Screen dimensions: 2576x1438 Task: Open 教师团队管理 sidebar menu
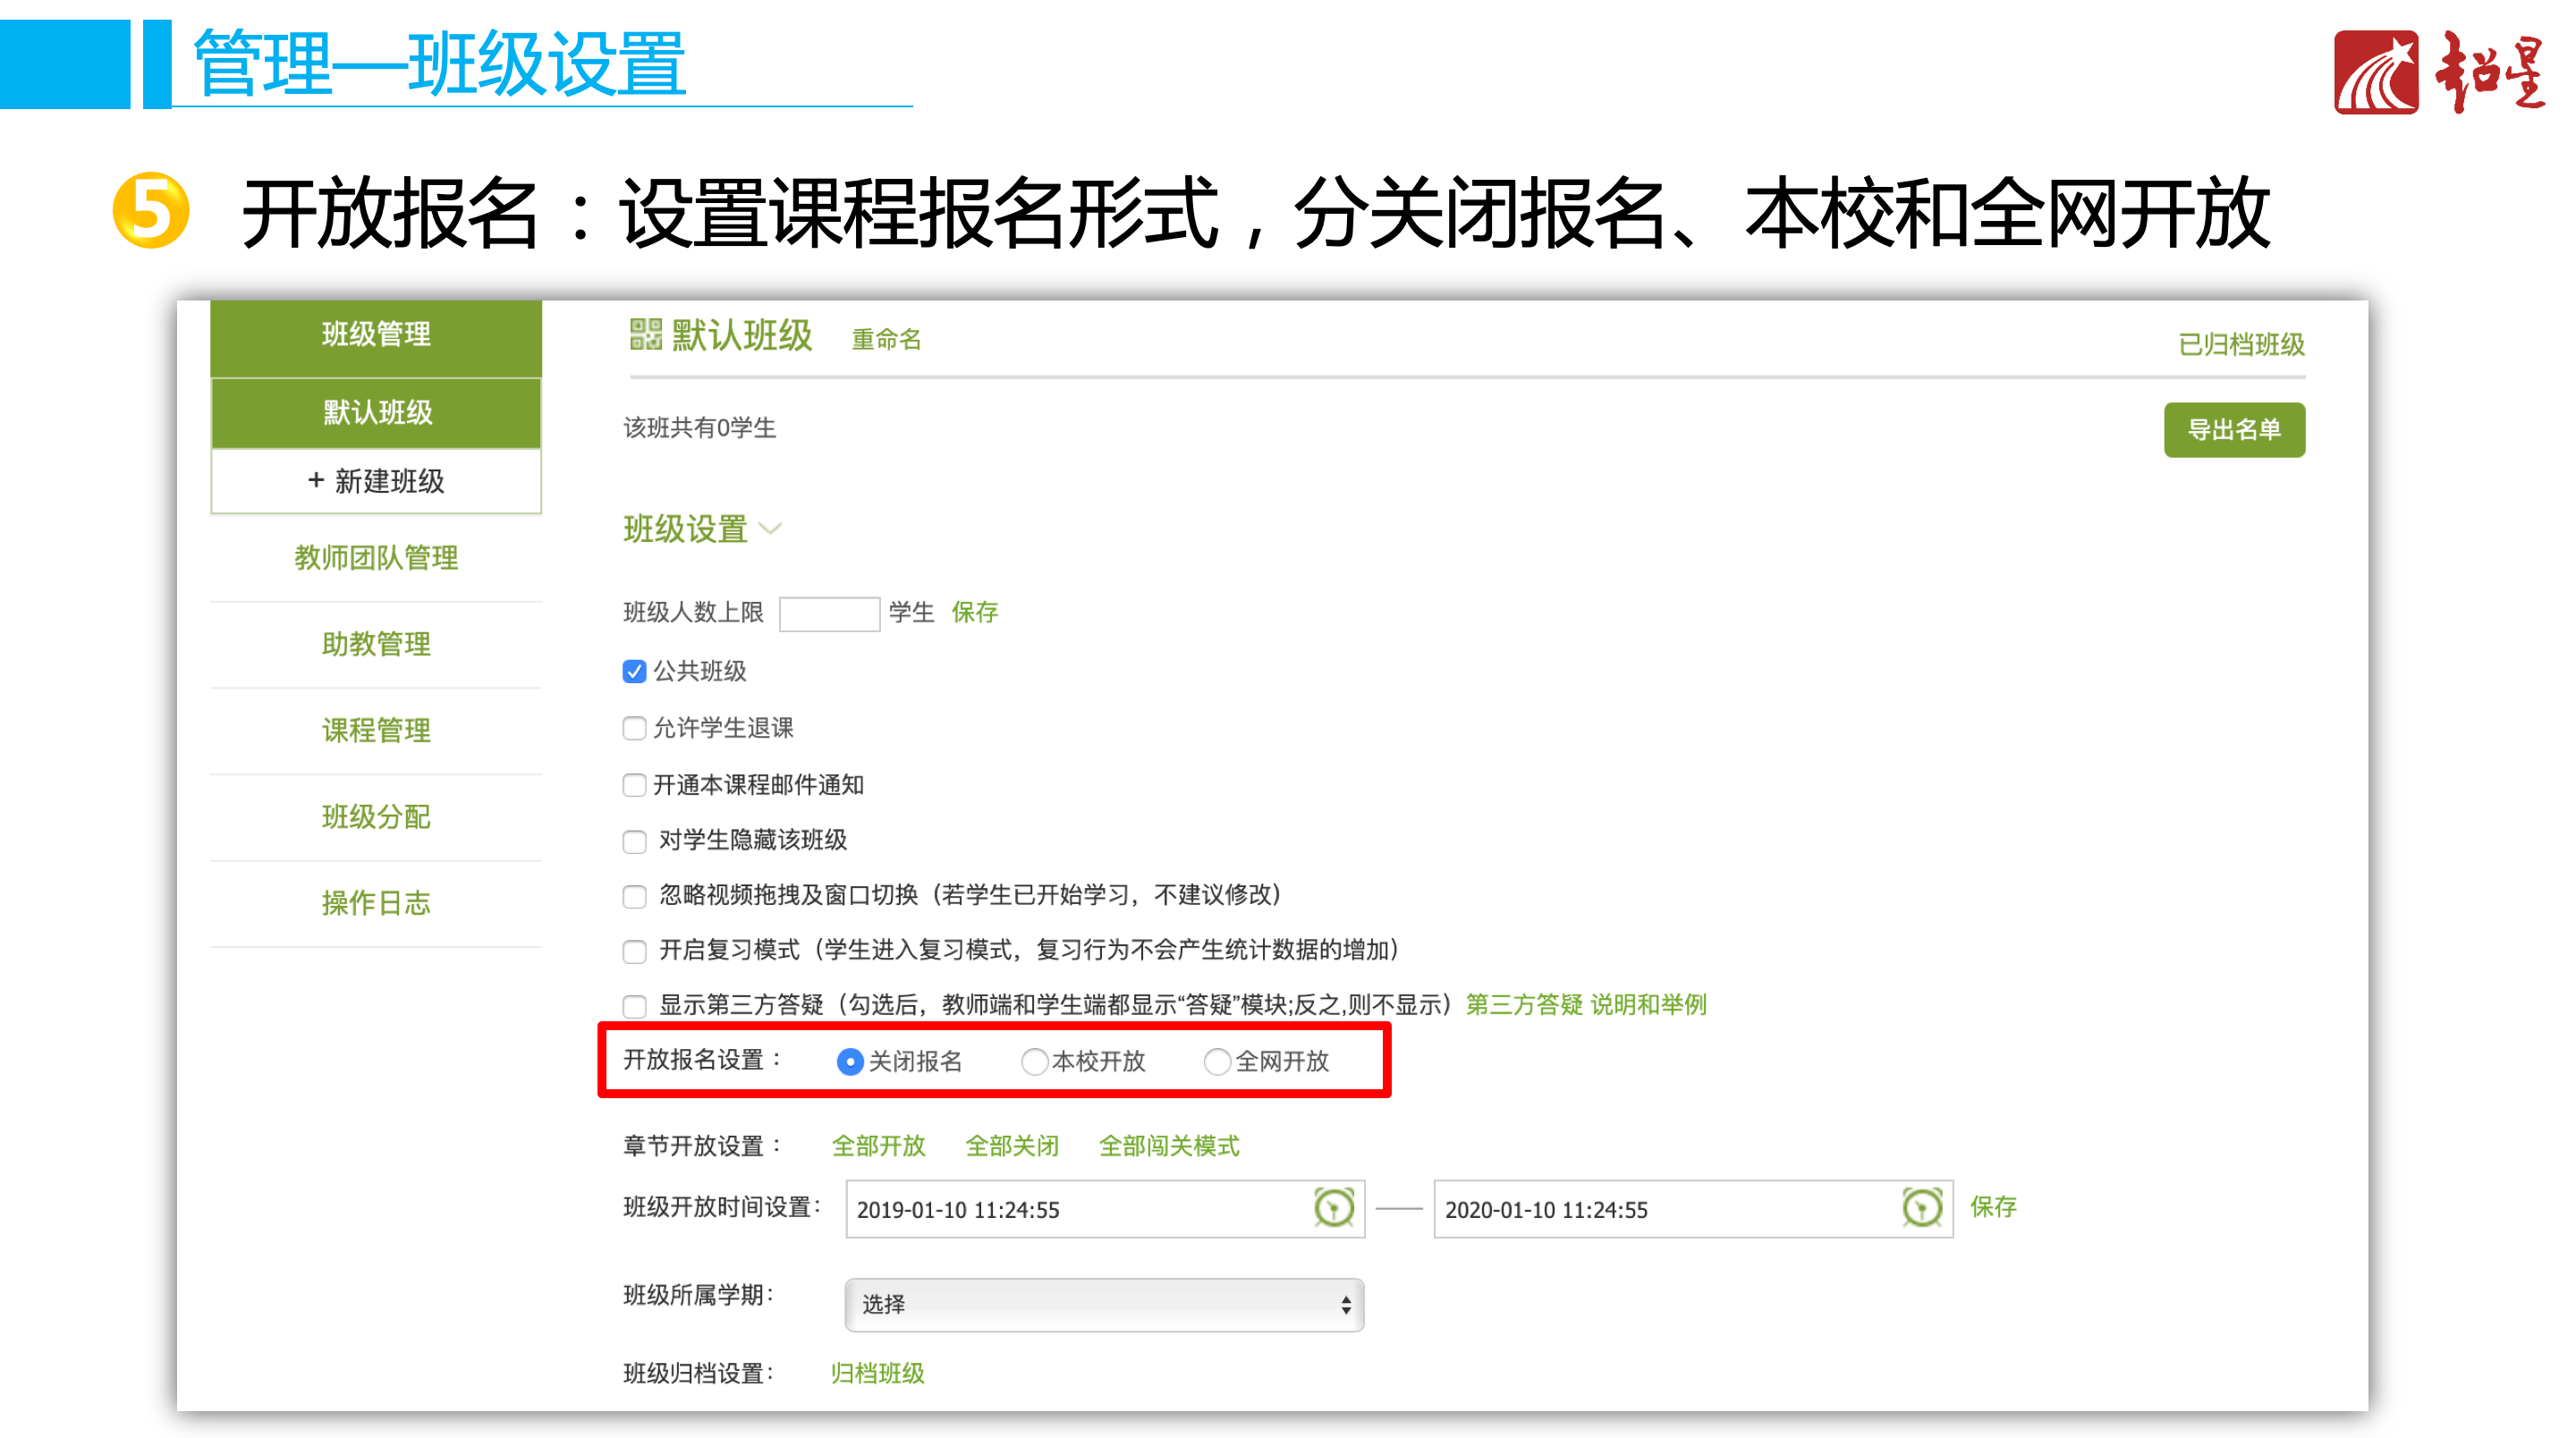(x=376, y=557)
